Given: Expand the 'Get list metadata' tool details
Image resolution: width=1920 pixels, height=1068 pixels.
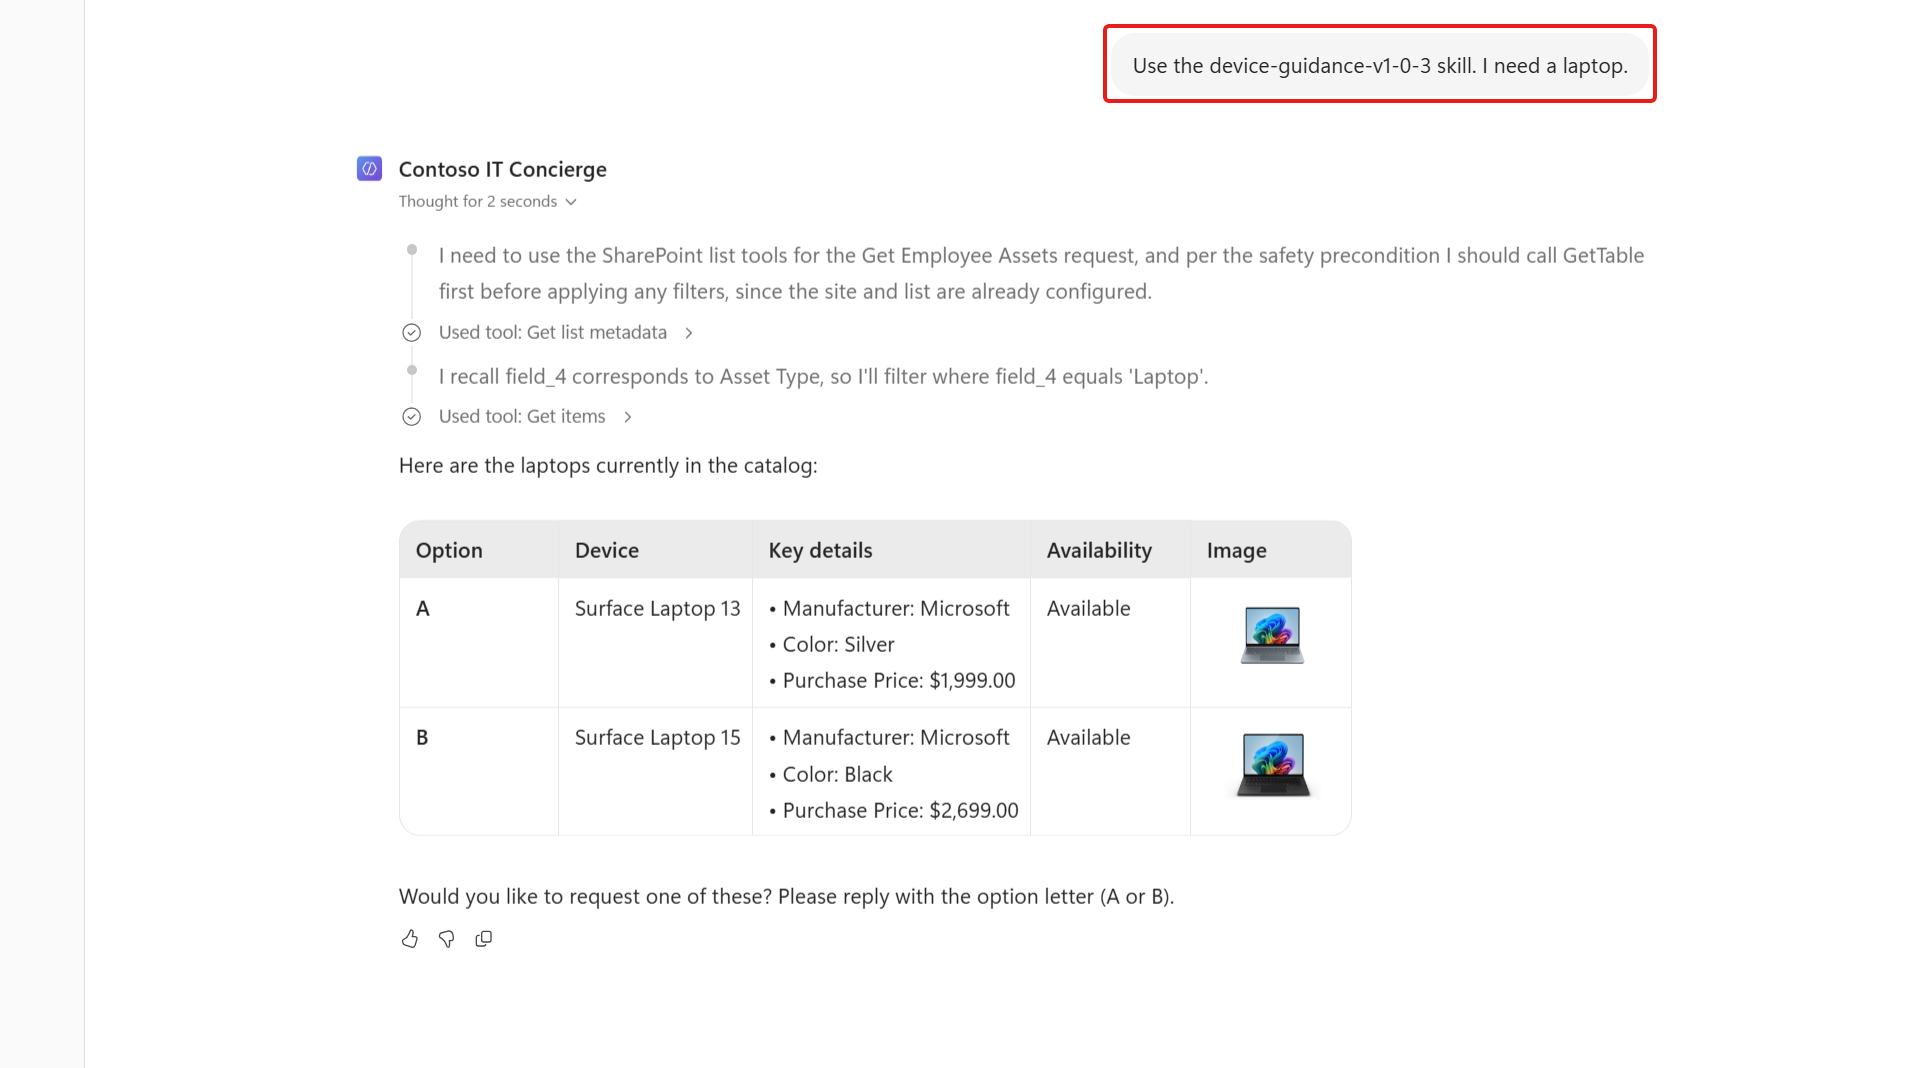Looking at the screenshot, I should pyautogui.click(x=566, y=333).
